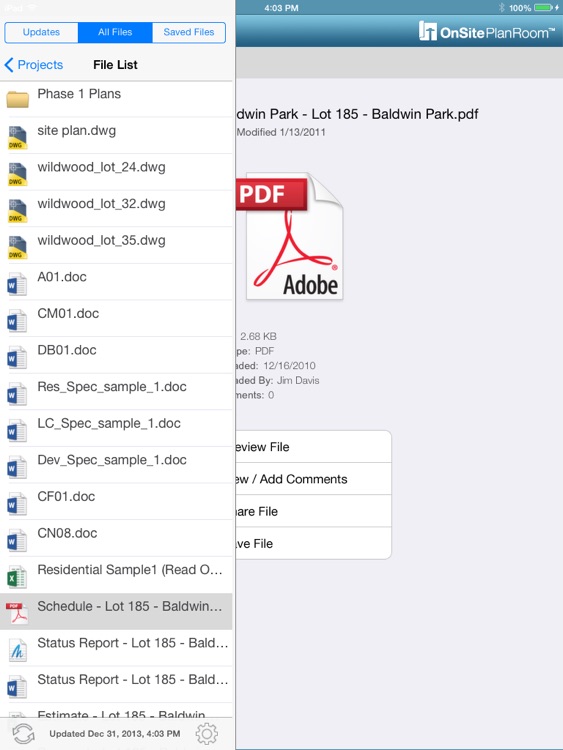Image resolution: width=563 pixels, height=750 pixels.
Task: Click the Word icon of second Status Report
Action: [x=17, y=687]
